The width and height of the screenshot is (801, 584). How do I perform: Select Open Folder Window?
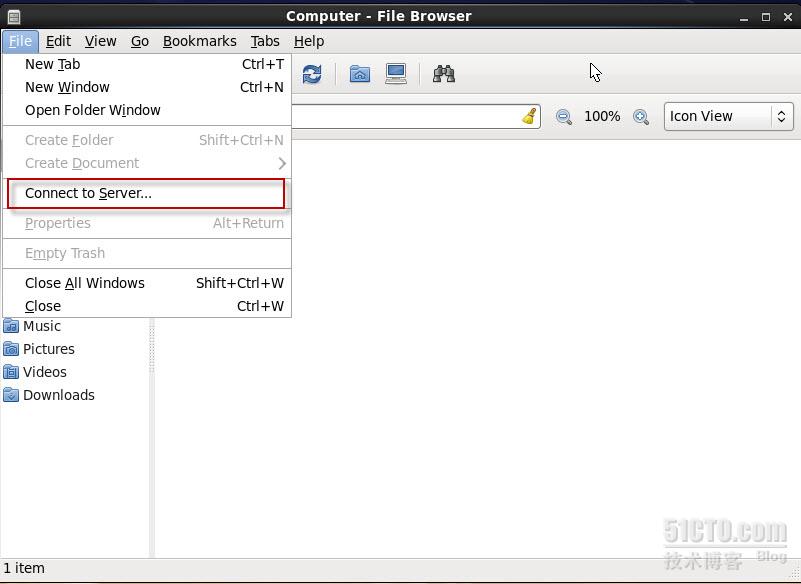click(x=147, y=110)
